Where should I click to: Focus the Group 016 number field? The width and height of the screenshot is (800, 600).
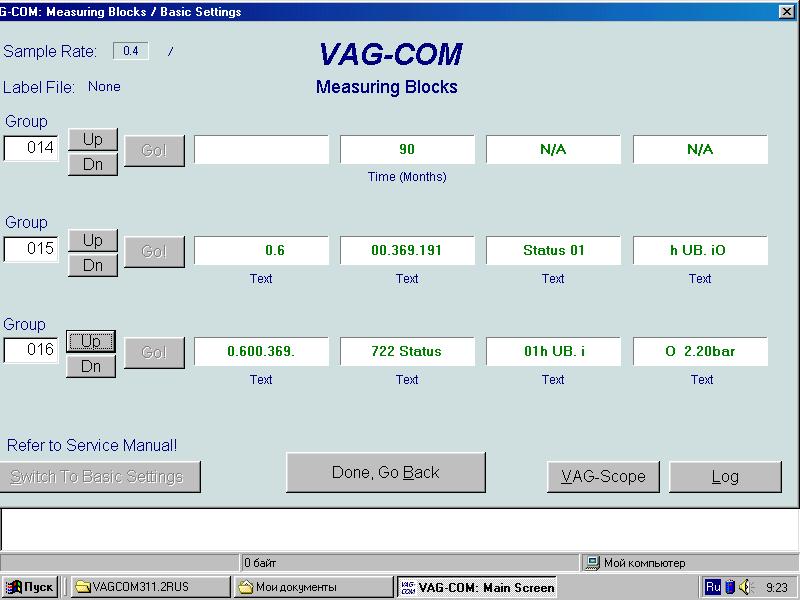point(31,351)
